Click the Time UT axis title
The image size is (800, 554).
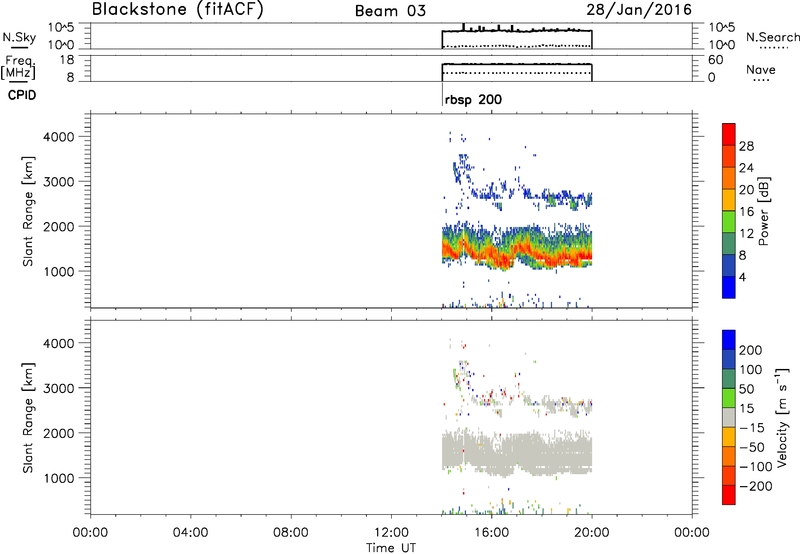(391, 548)
